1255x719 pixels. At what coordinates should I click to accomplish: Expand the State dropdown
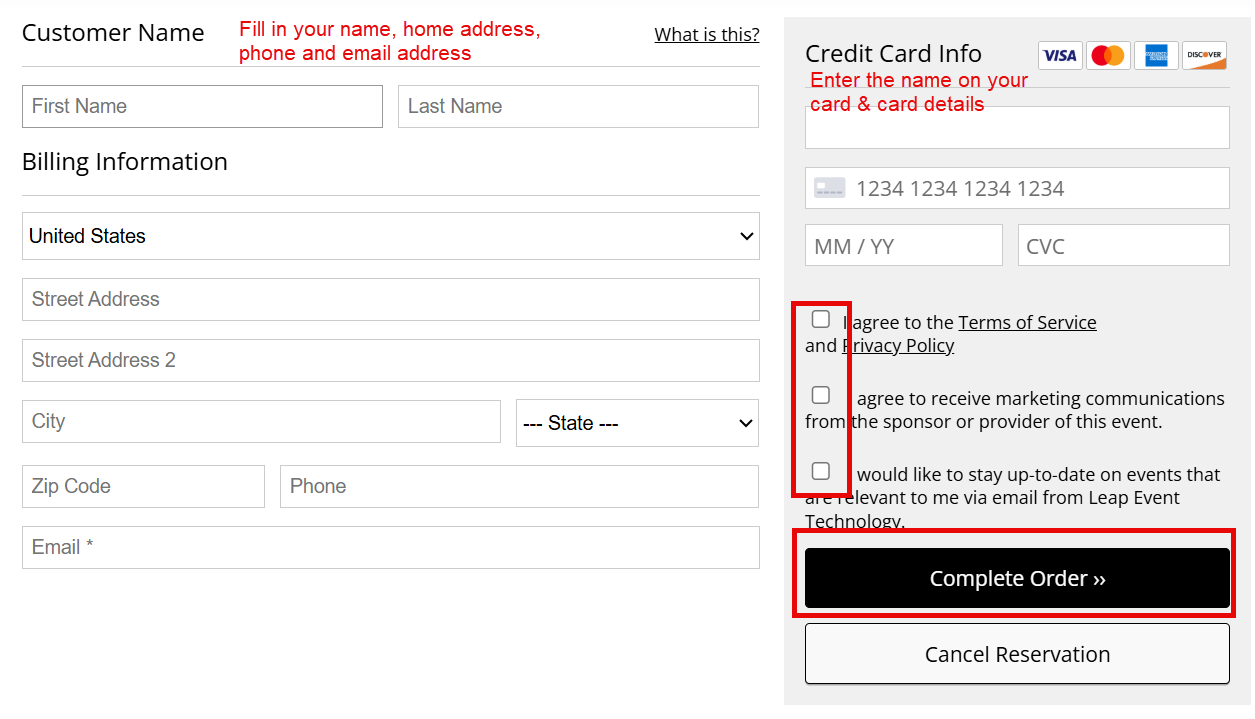[x=637, y=423]
